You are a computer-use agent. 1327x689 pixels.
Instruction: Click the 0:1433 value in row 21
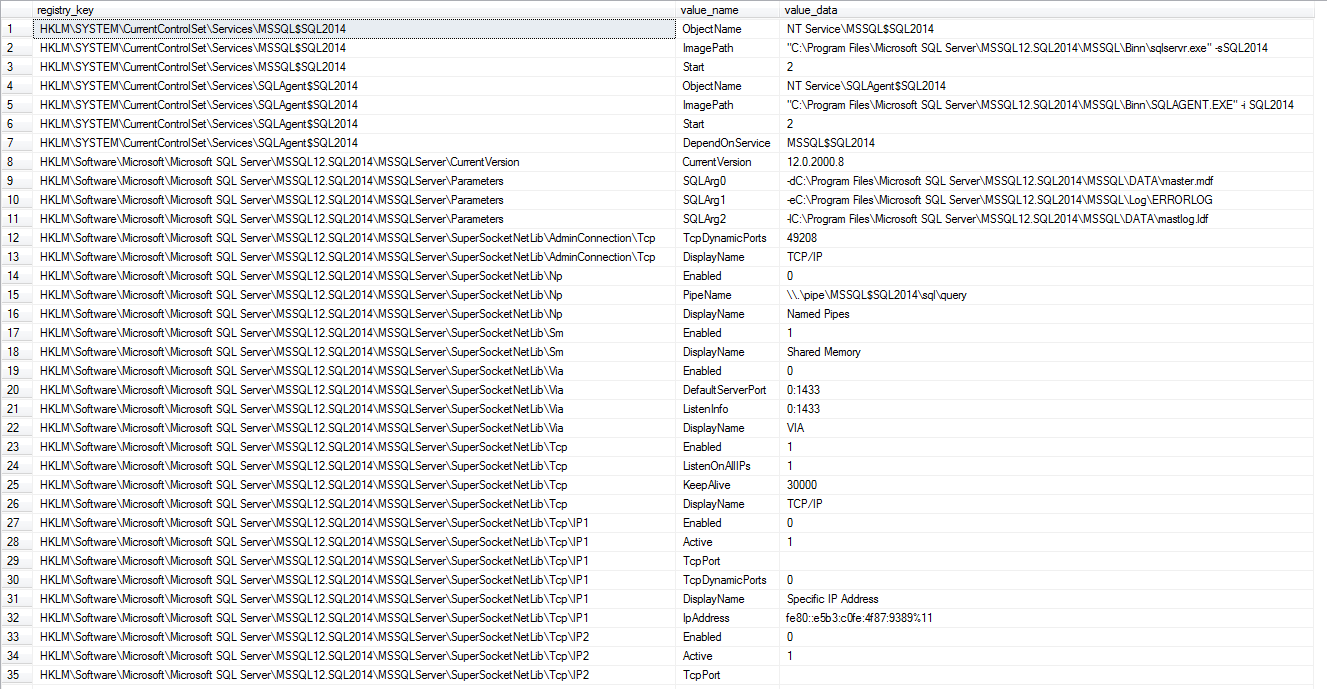(803, 409)
